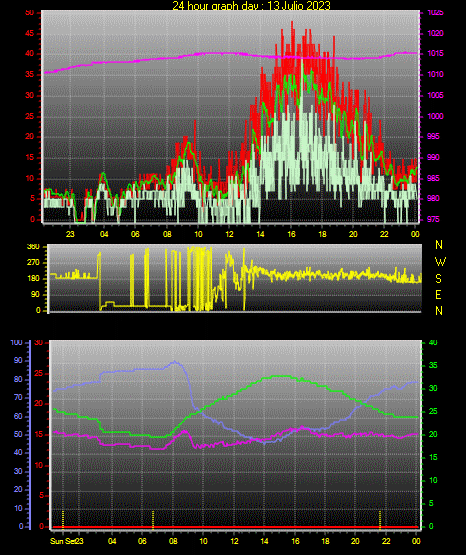
Task: Click the green 15 temperature axis label
Action: click(x=433, y=457)
